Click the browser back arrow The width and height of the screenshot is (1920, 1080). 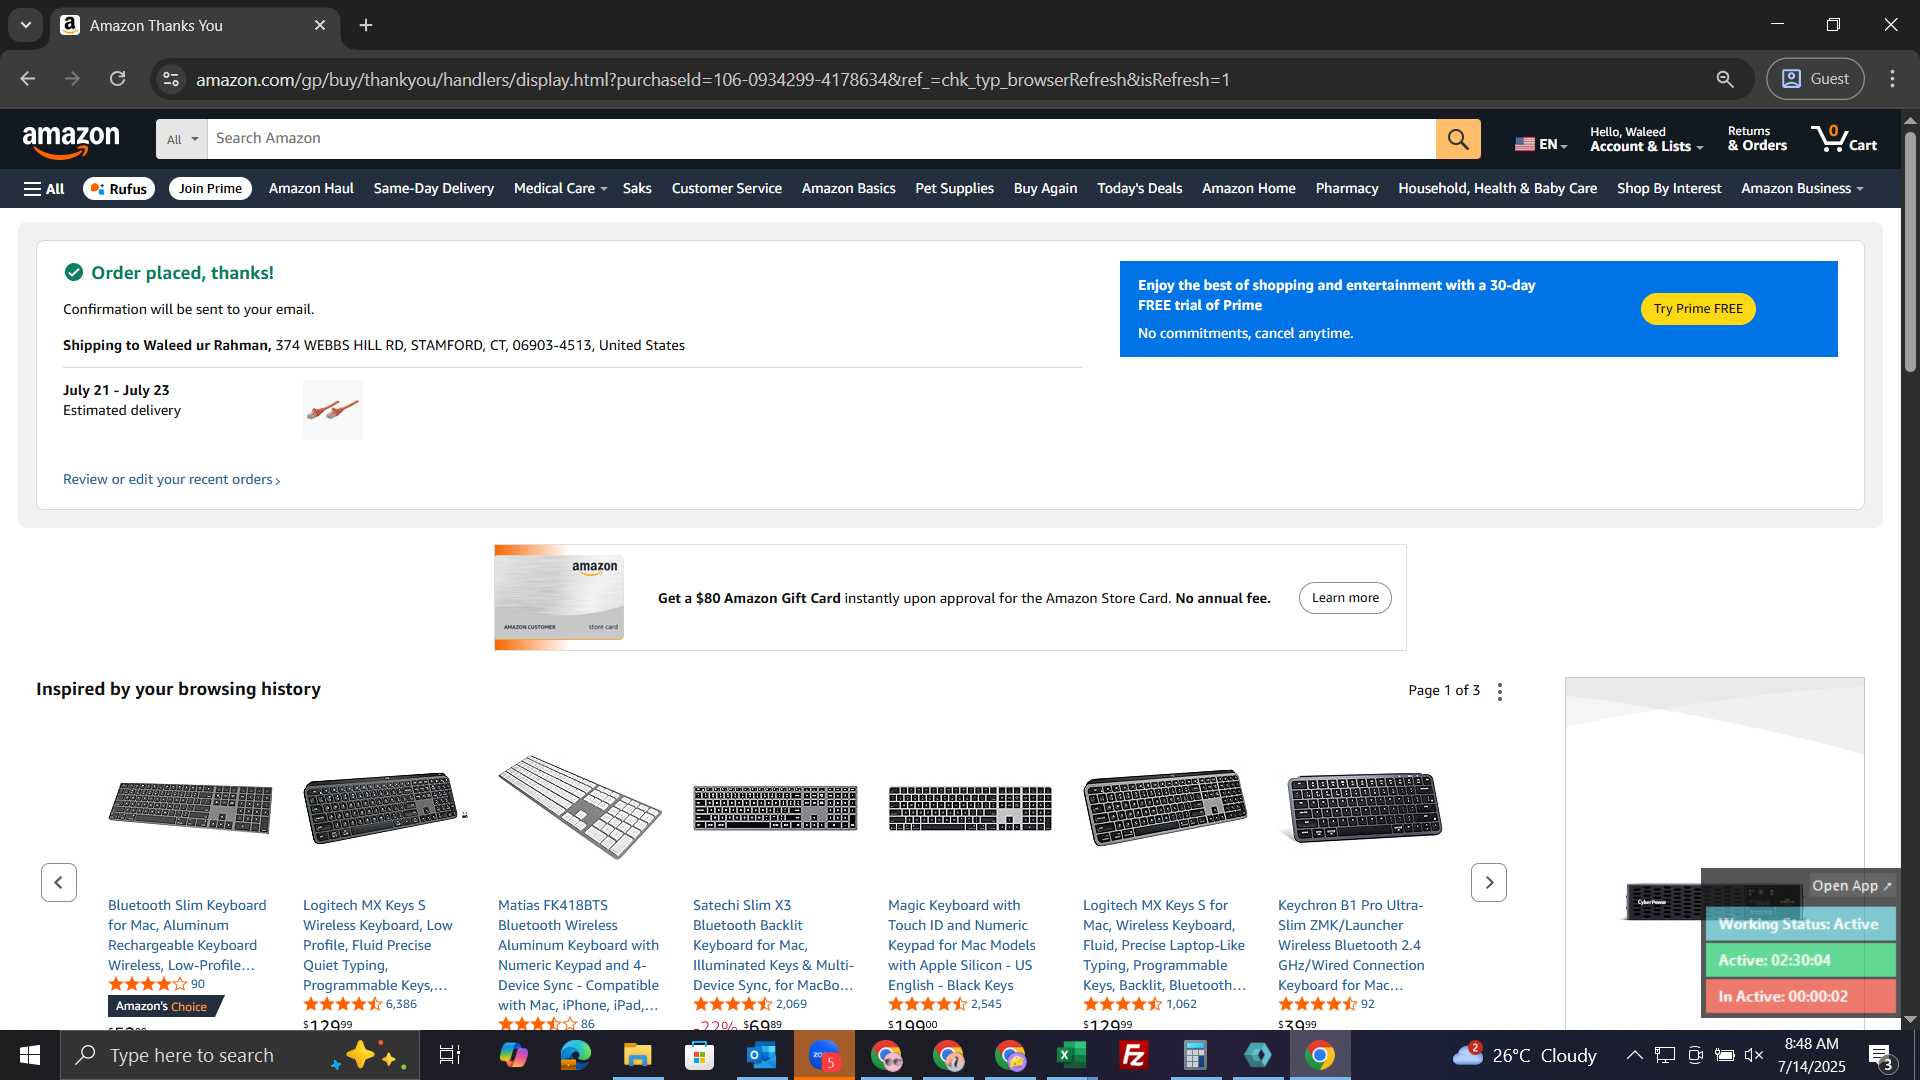(27, 79)
